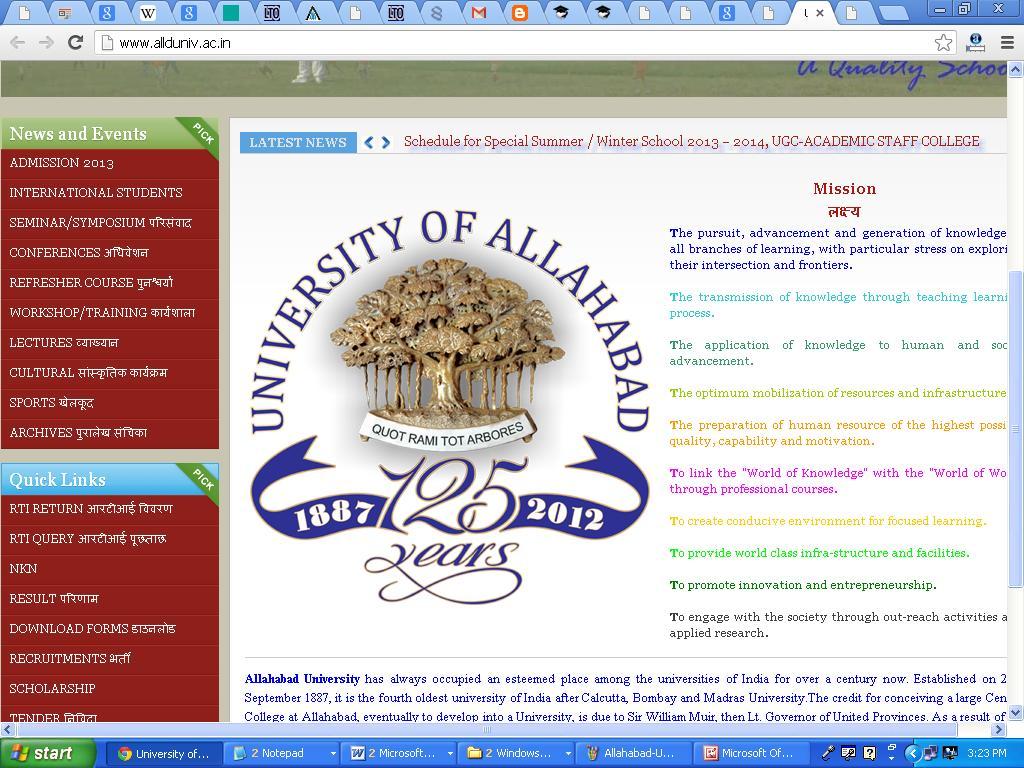The height and width of the screenshot is (768, 1024).
Task: Click the University of Allahabad 125 years logo
Action: [450, 408]
